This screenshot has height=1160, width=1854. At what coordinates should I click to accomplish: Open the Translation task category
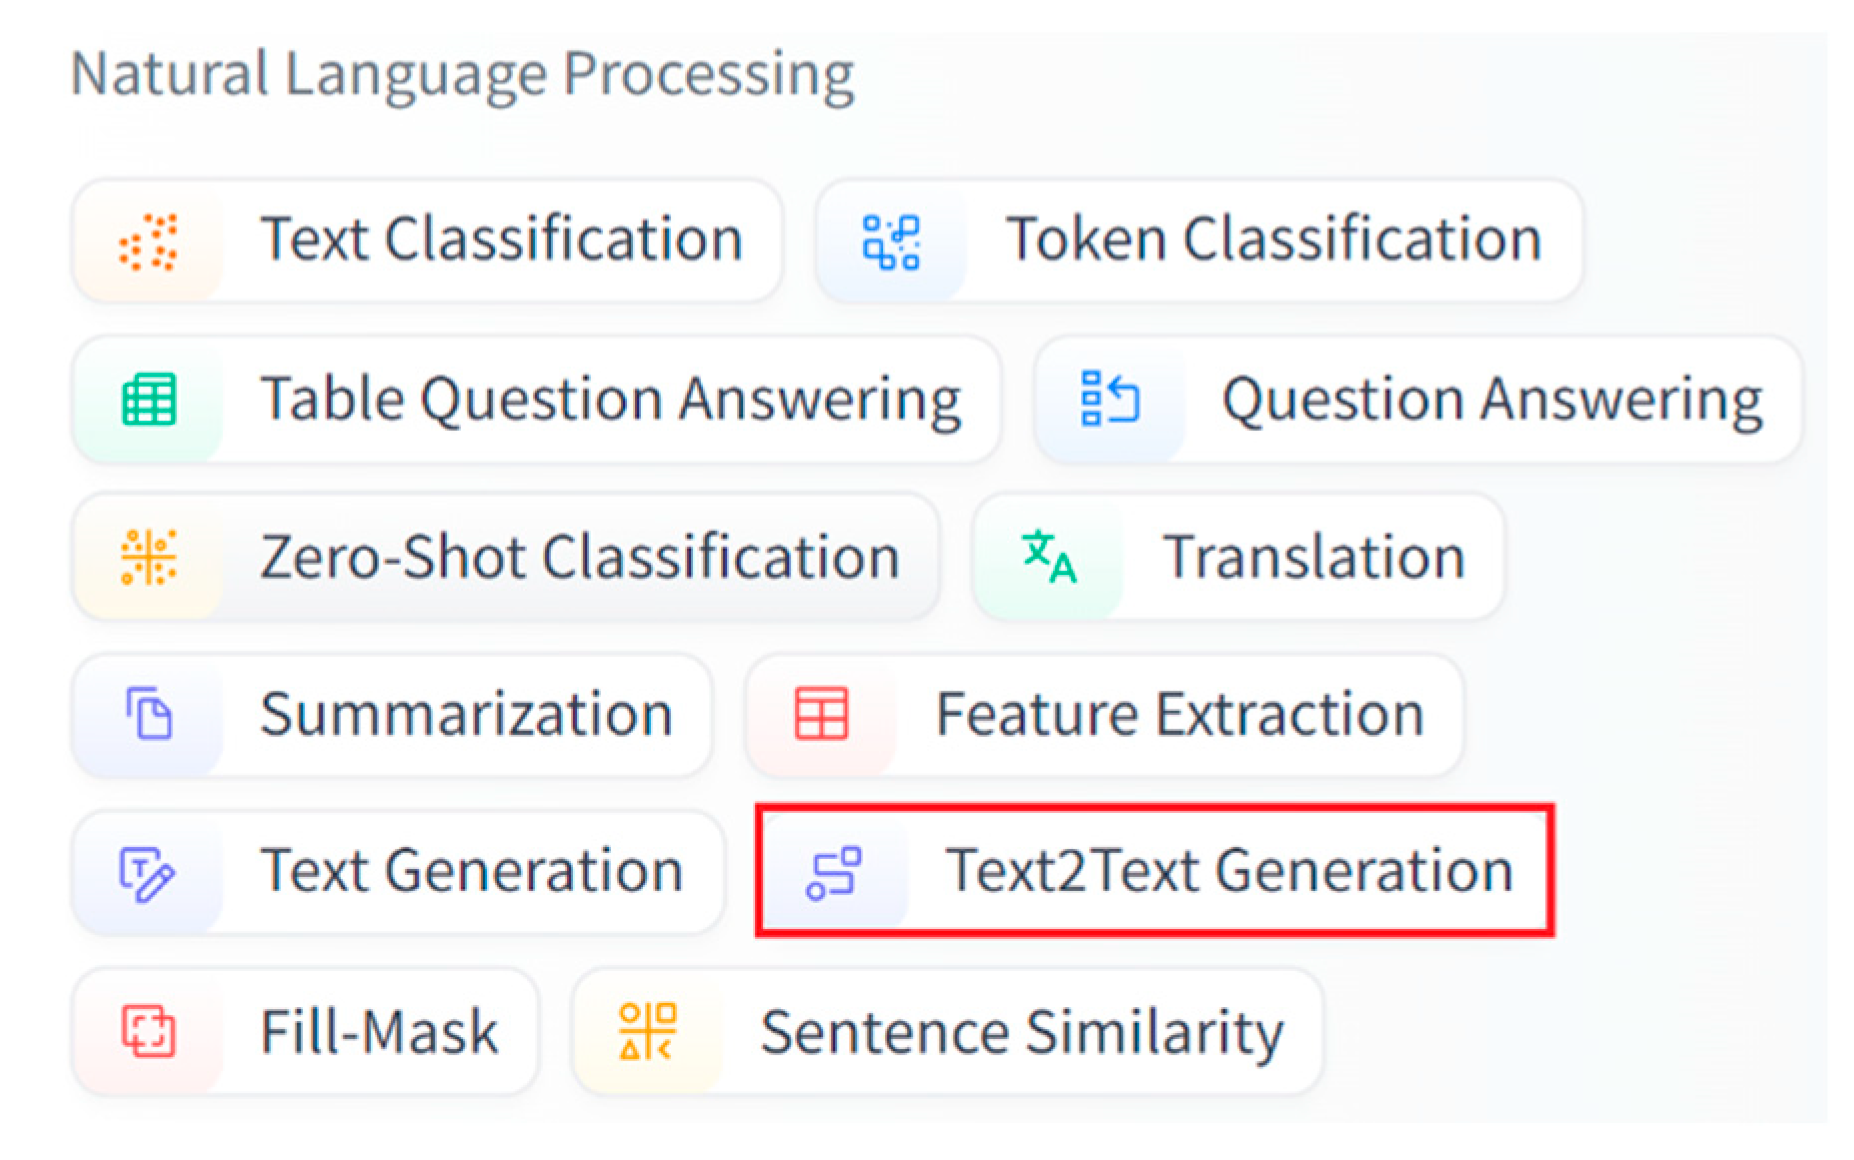(x=1313, y=556)
